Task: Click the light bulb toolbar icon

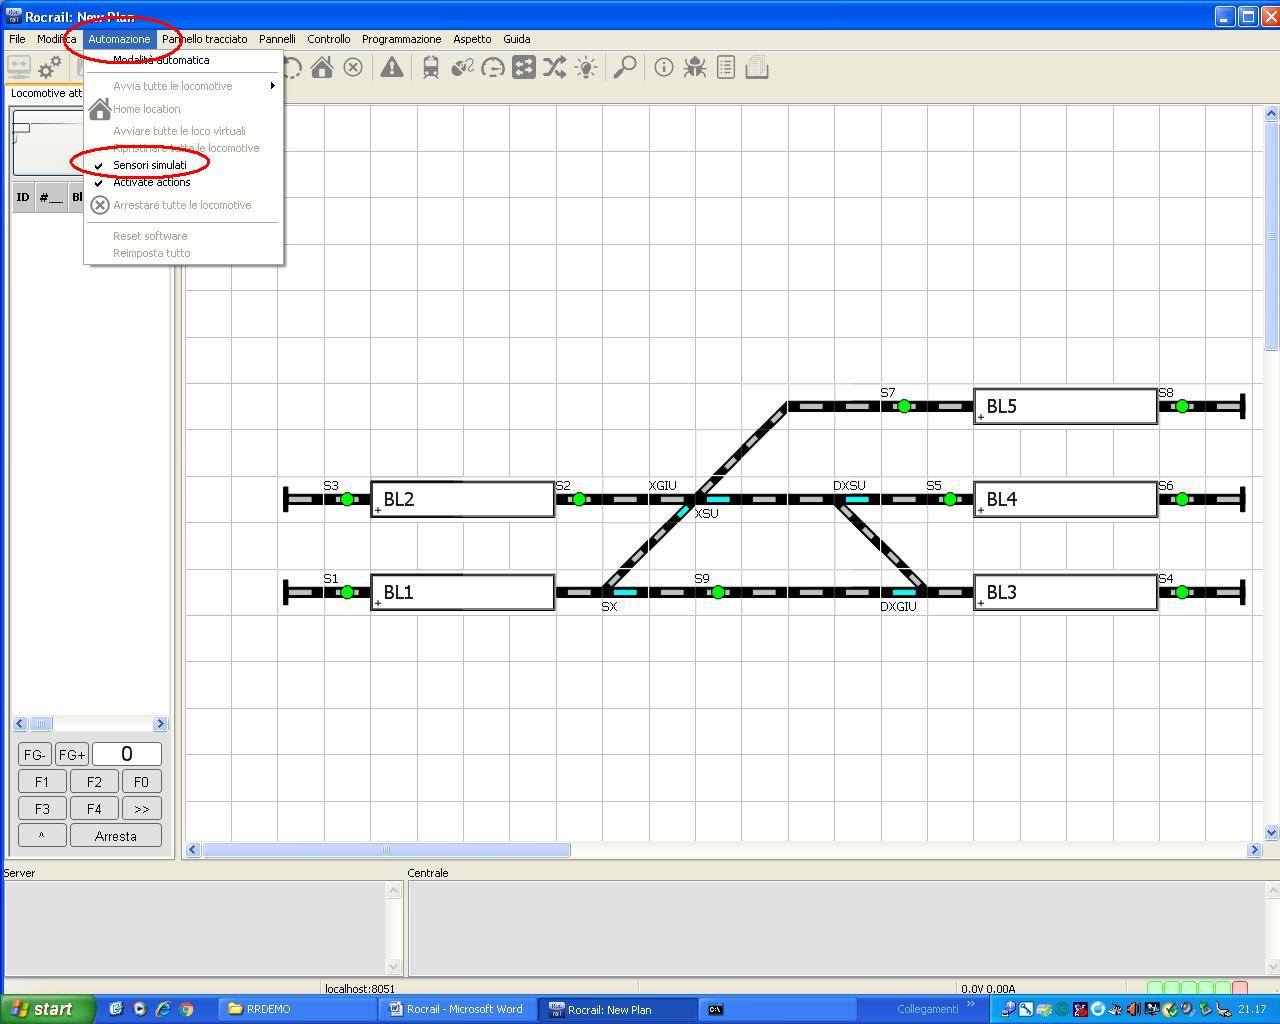Action: pyautogui.click(x=586, y=67)
